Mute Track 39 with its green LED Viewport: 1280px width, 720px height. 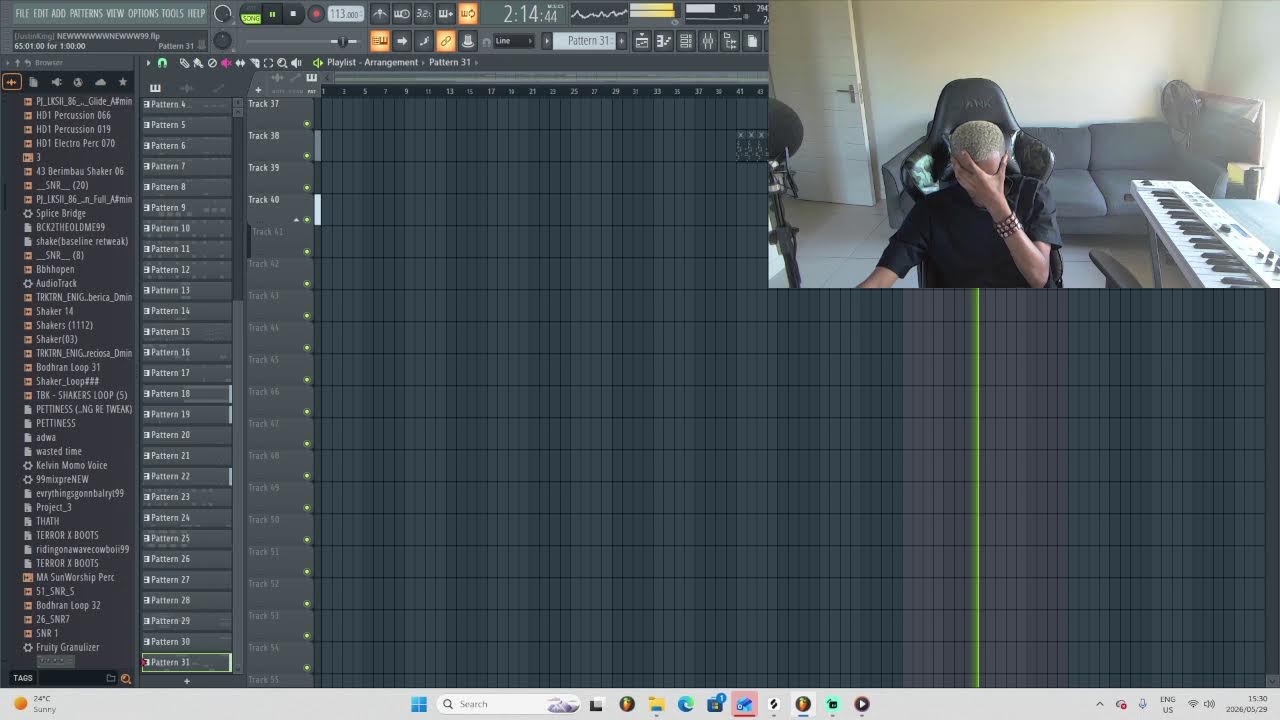coord(307,188)
